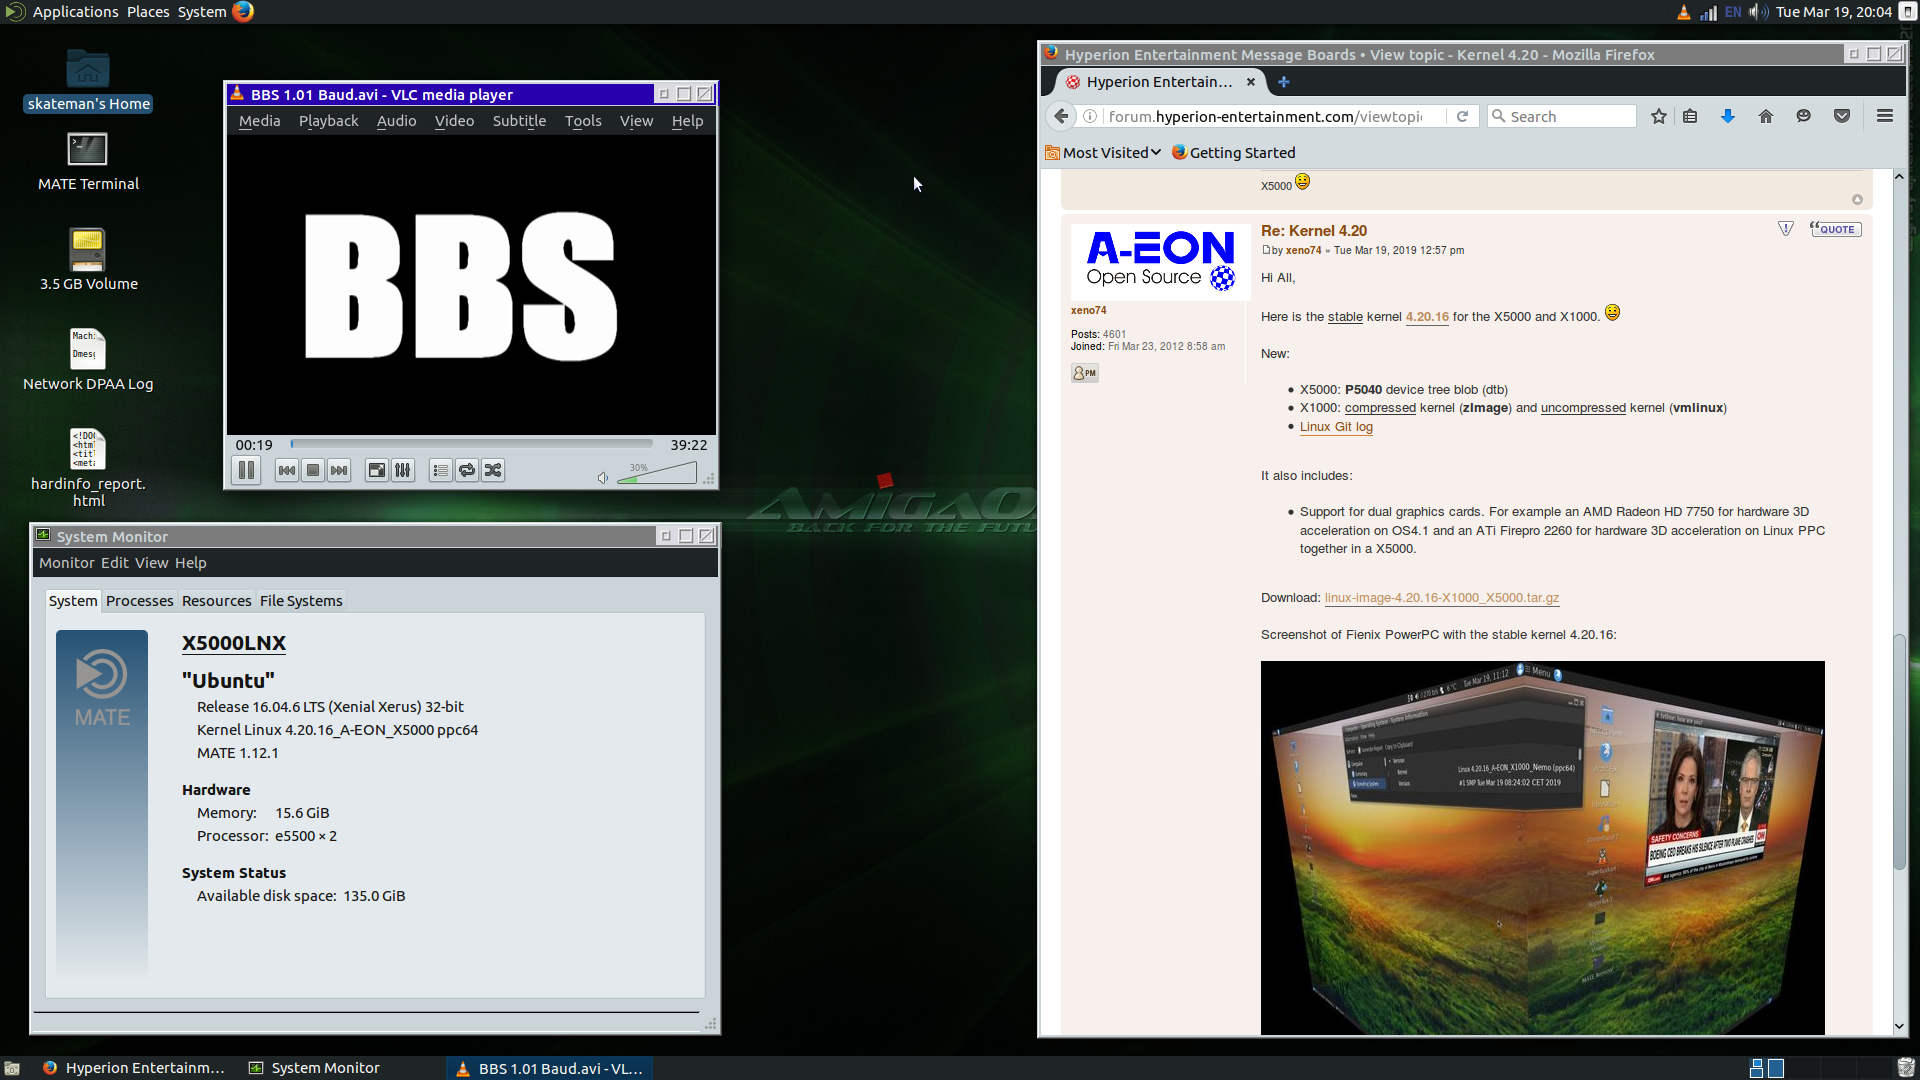Open Fienix PowerPC screenshot thumbnail
The width and height of the screenshot is (1920, 1080).
1542,847
